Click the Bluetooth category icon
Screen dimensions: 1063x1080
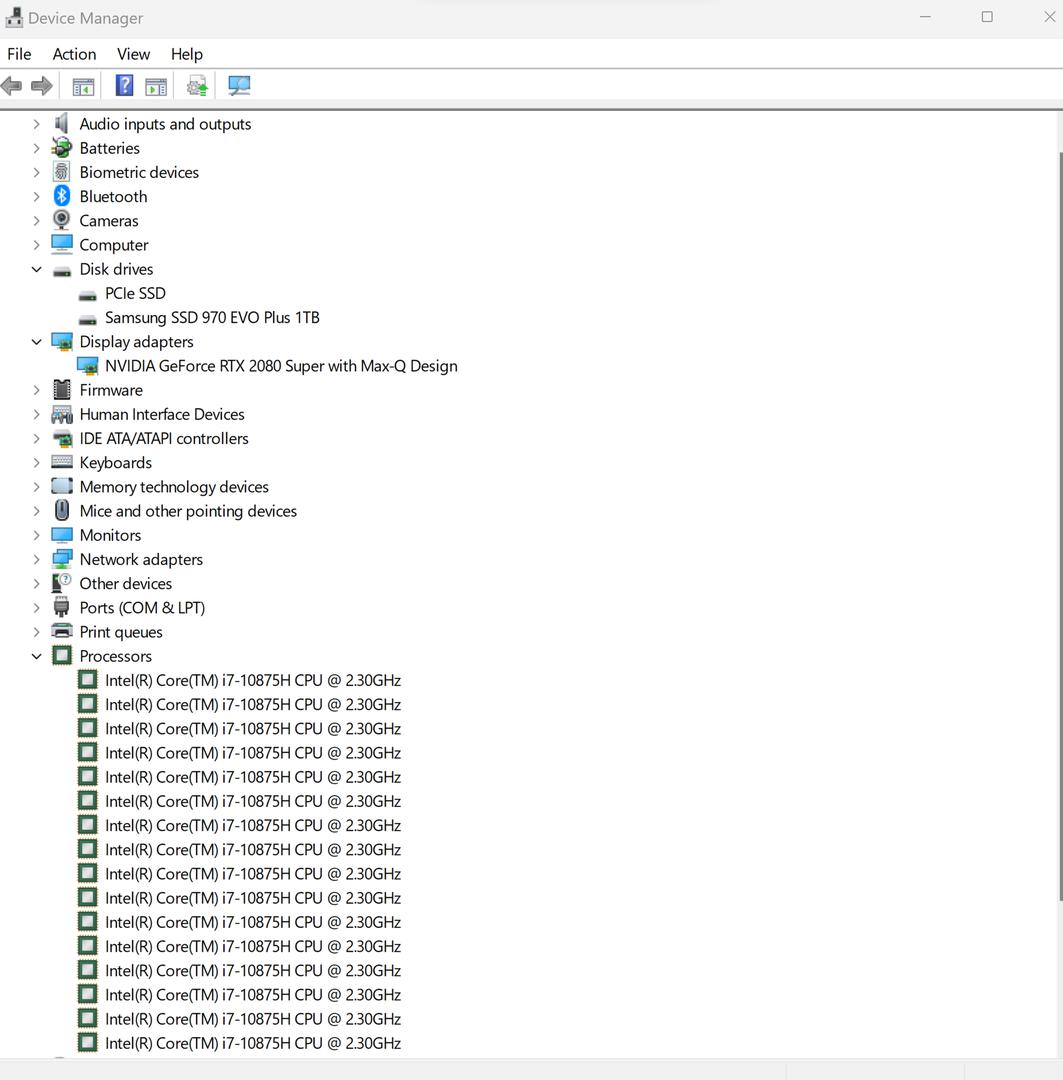(62, 196)
